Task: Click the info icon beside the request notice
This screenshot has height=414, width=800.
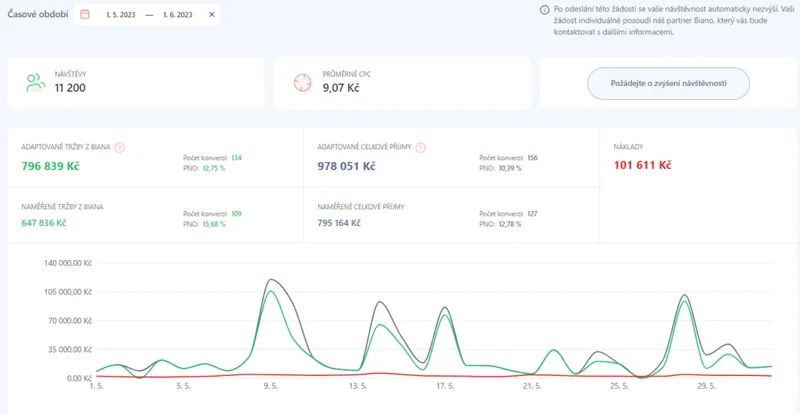Action: coord(544,10)
